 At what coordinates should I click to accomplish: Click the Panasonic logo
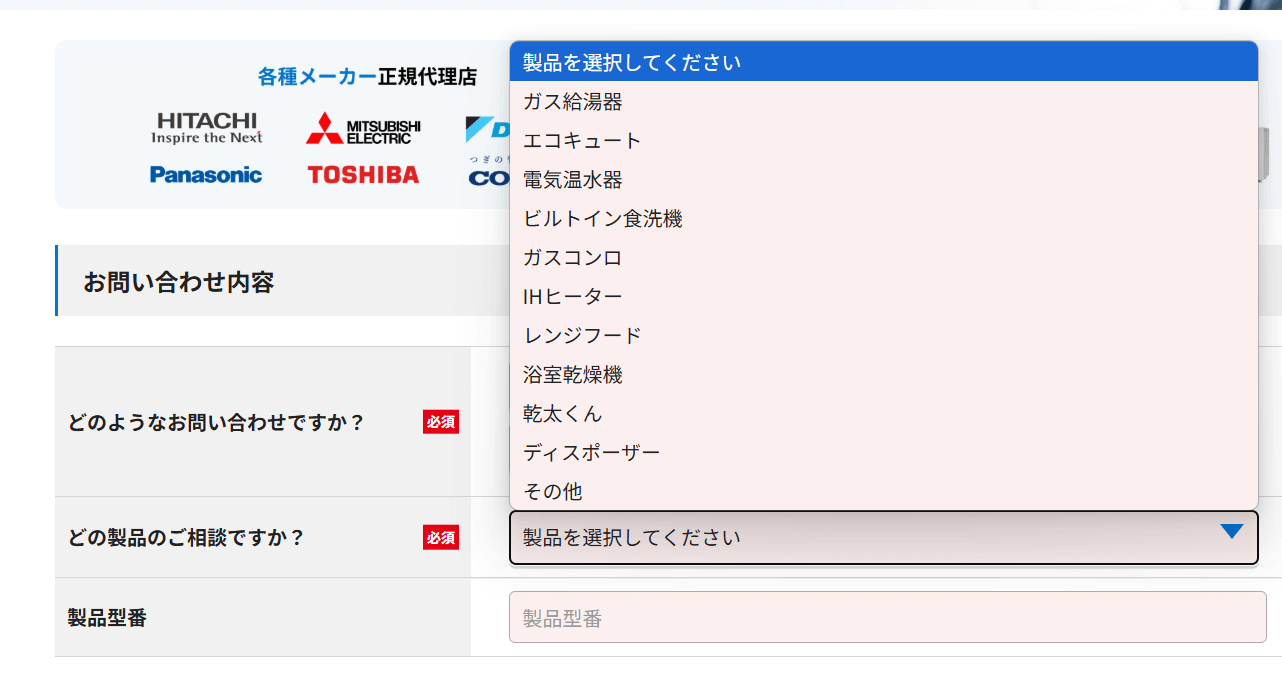[206, 175]
